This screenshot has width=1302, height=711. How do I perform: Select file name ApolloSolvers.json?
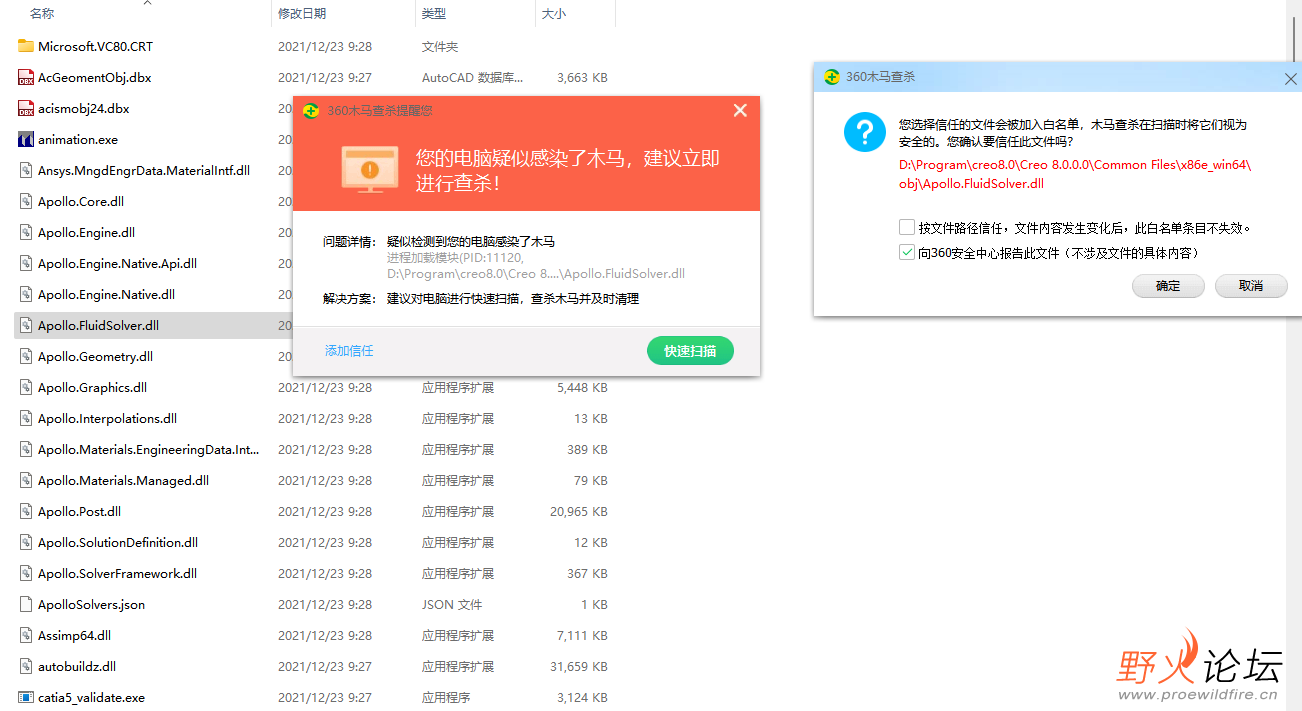pyautogui.click(x=91, y=604)
